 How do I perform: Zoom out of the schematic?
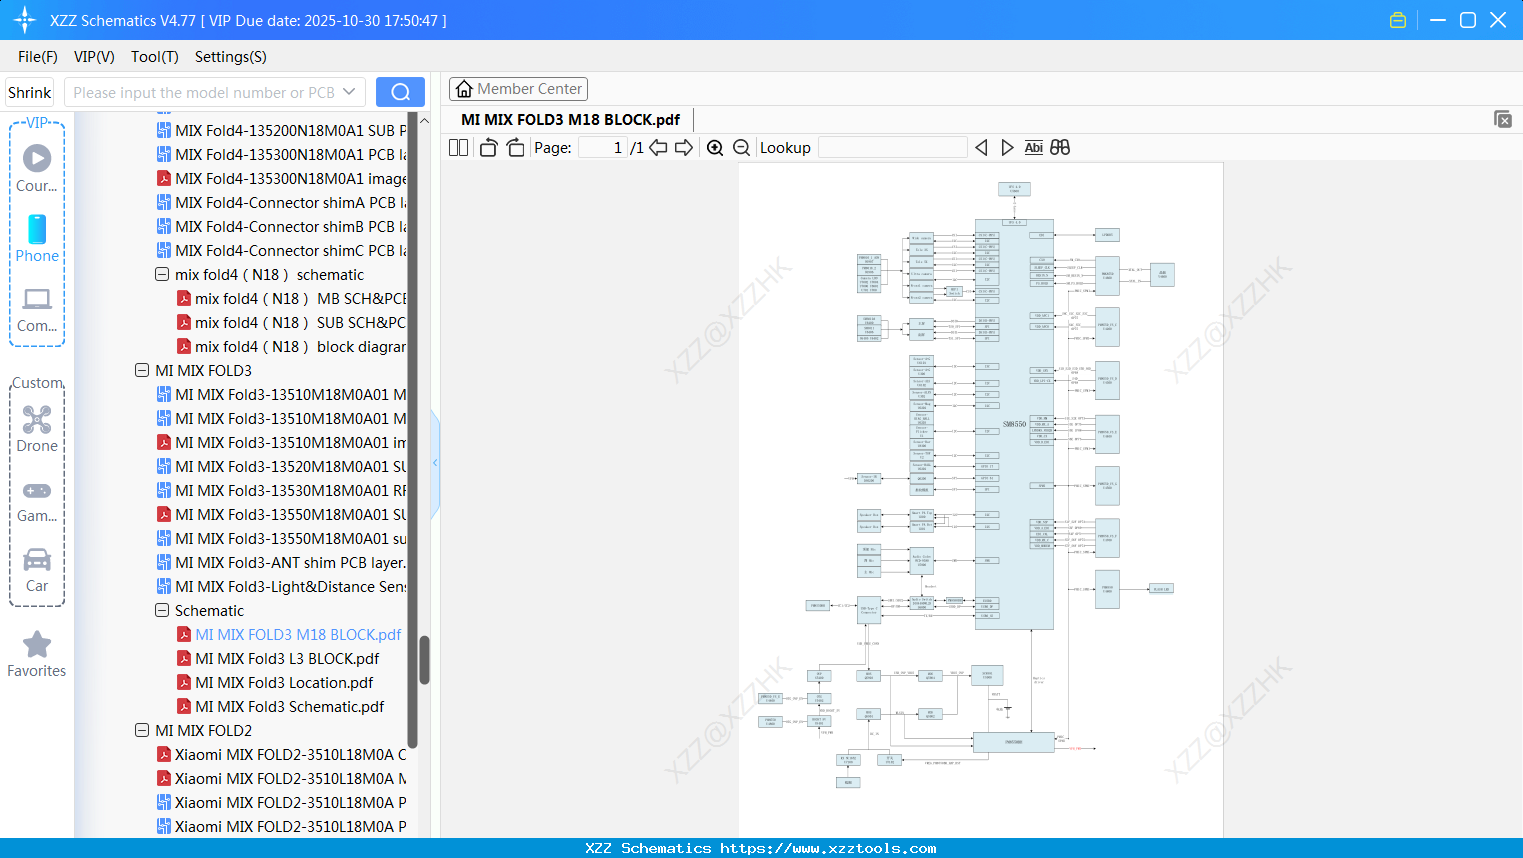[x=742, y=147]
